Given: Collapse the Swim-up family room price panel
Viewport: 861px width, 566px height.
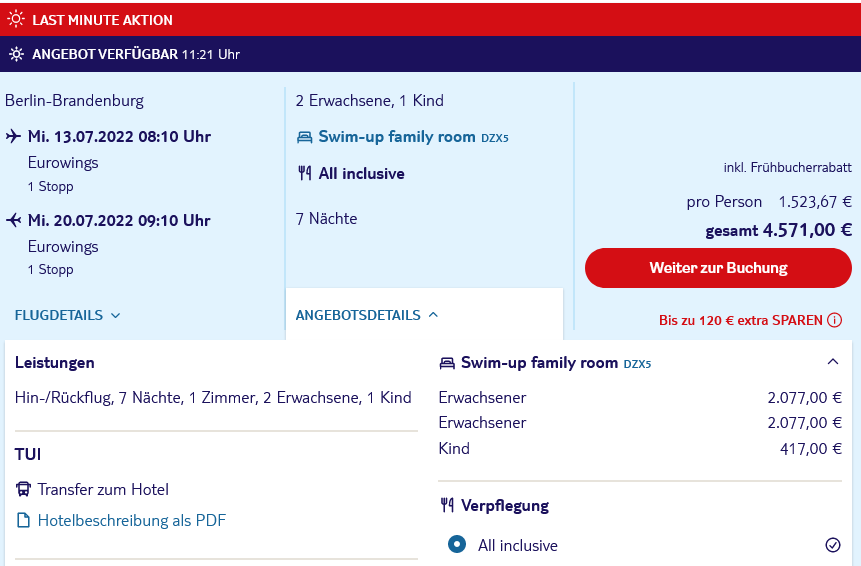Looking at the screenshot, I should pos(833,362).
